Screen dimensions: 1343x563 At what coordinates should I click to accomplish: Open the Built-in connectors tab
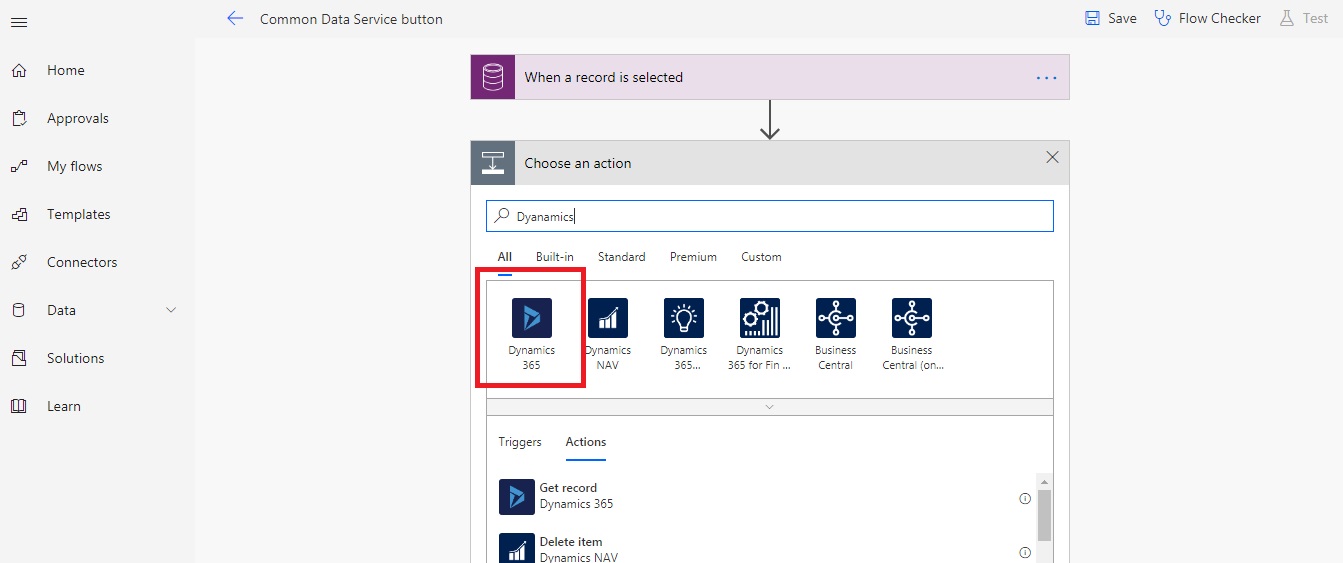(555, 257)
